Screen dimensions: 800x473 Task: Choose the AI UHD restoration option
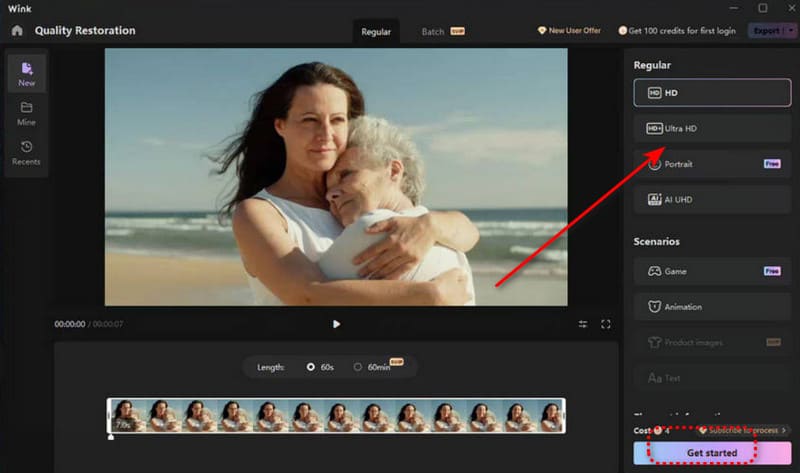712,200
